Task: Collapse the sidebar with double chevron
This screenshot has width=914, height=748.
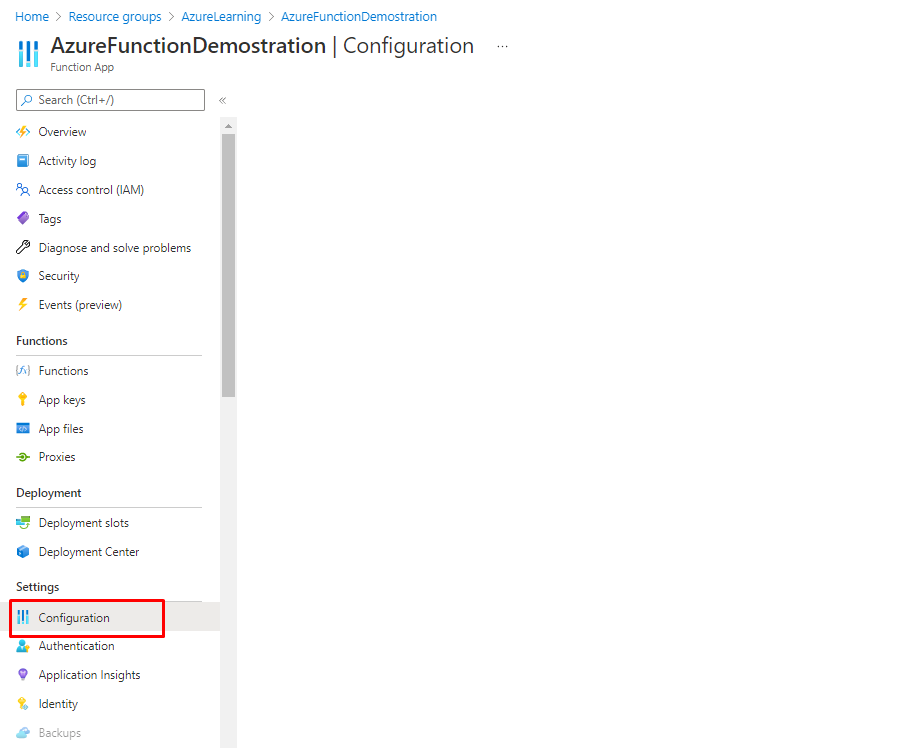Action: [222, 100]
